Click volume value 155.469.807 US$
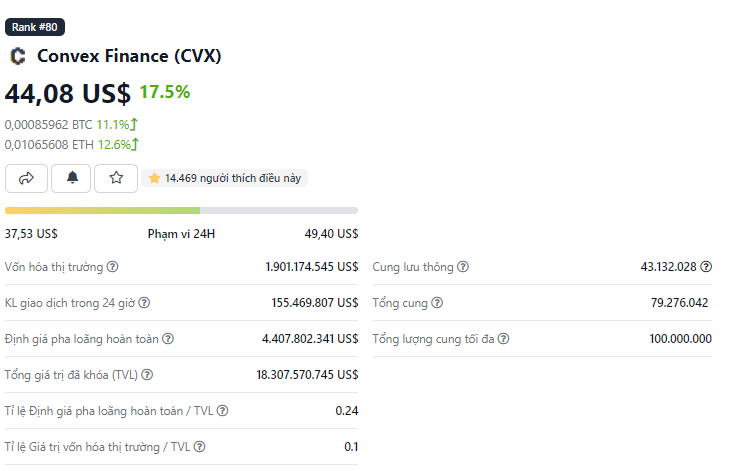 coord(315,303)
